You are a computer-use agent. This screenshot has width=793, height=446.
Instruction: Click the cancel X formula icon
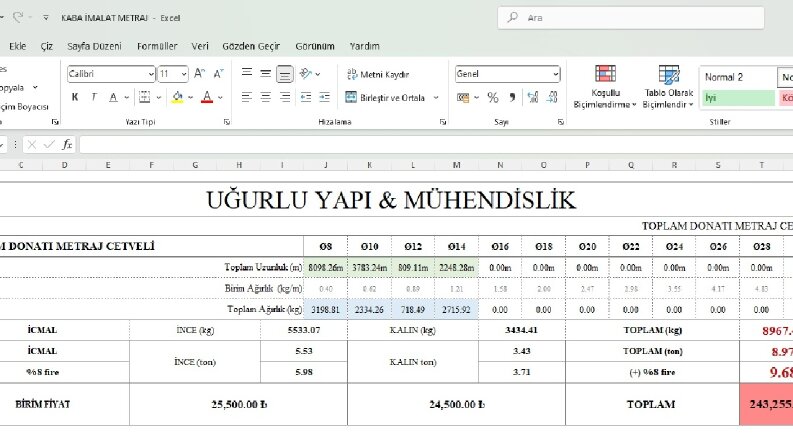click(x=32, y=145)
